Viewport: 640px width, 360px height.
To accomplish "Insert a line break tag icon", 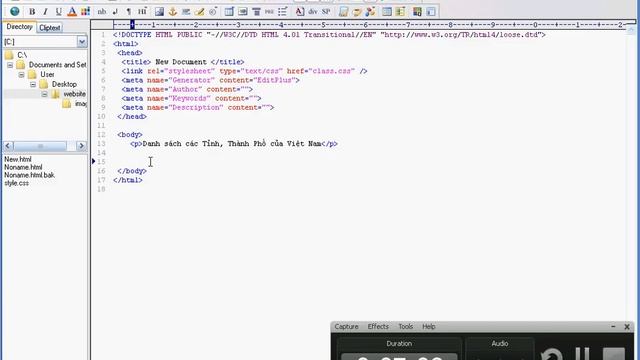I will coord(115,12).
